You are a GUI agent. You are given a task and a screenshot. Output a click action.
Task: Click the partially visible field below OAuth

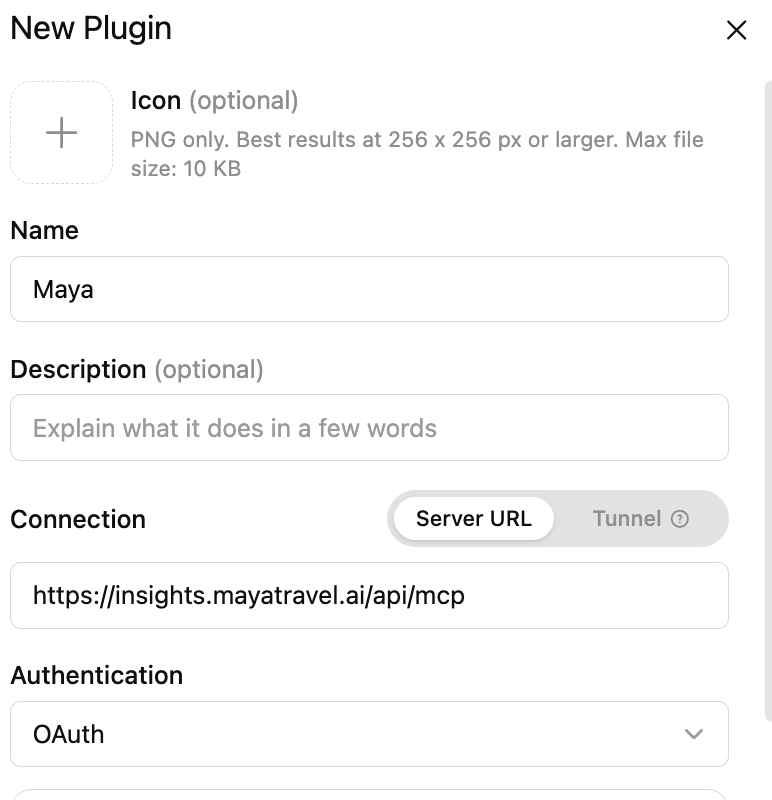(x=369, y=794)
